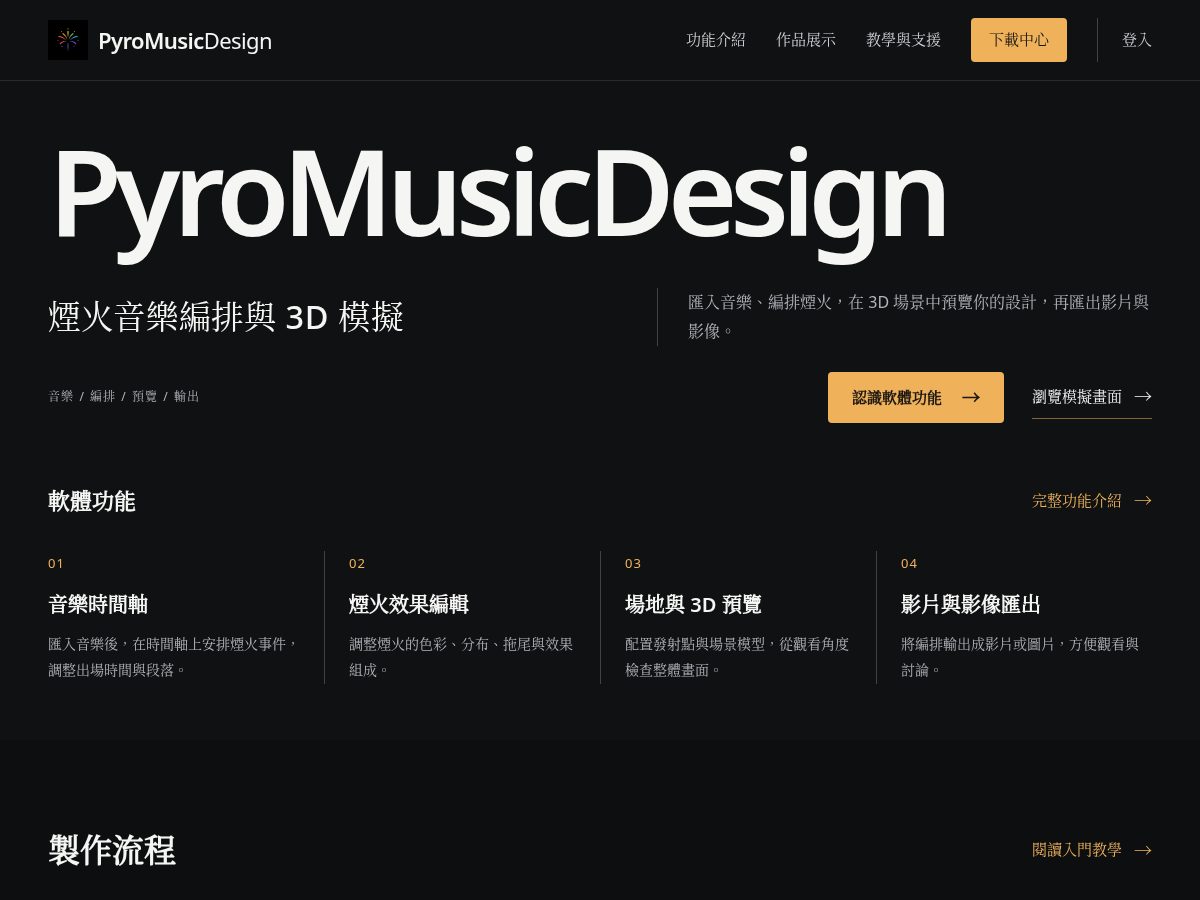
Task: Click the 軟體功能 section heading
Action: click(x=91, y=501)
